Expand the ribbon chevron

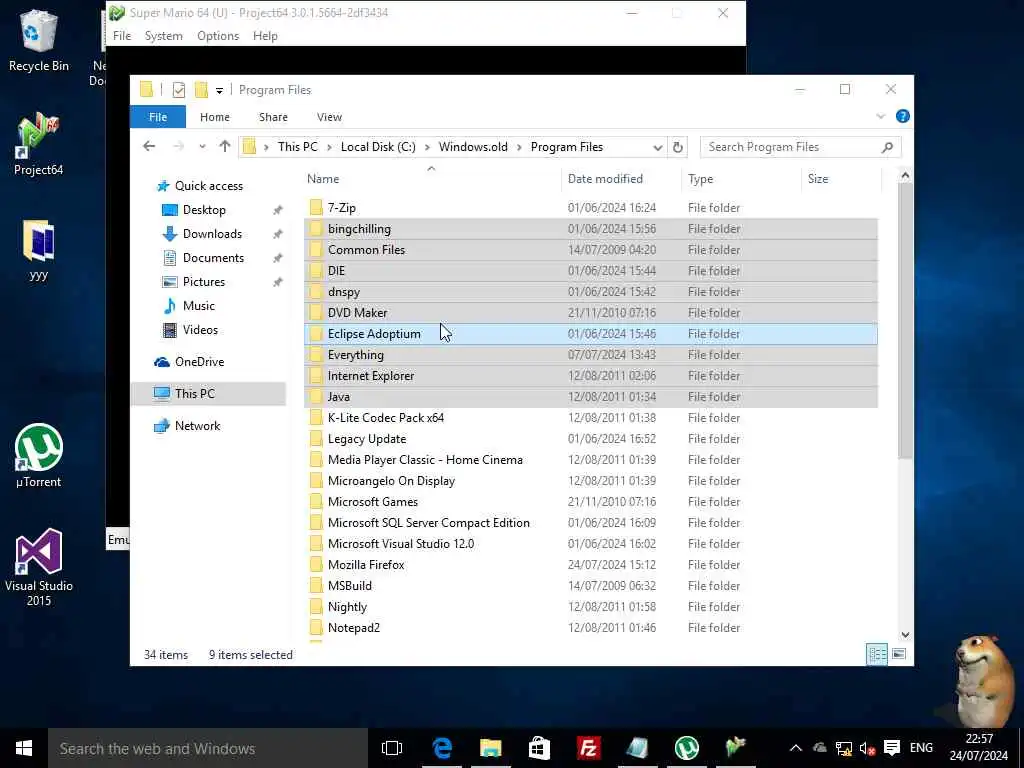click(x=880, y=116)
